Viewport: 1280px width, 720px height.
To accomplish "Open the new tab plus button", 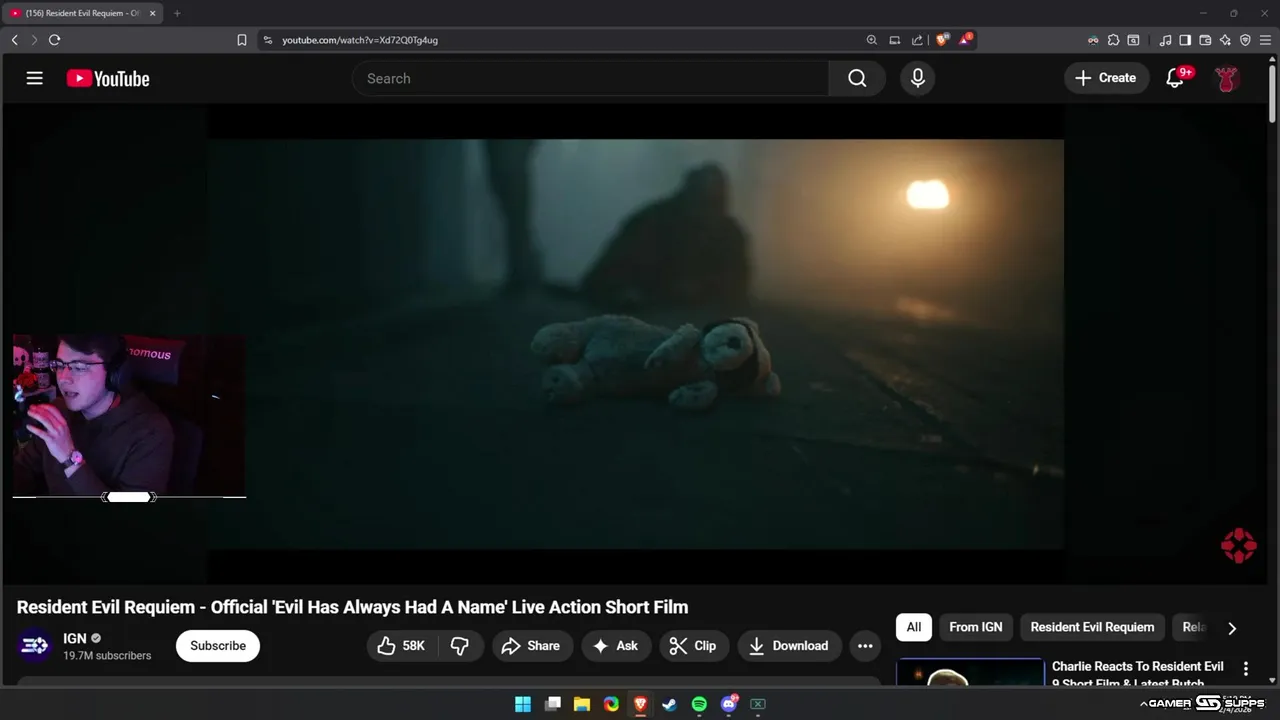I will point(177,13).
